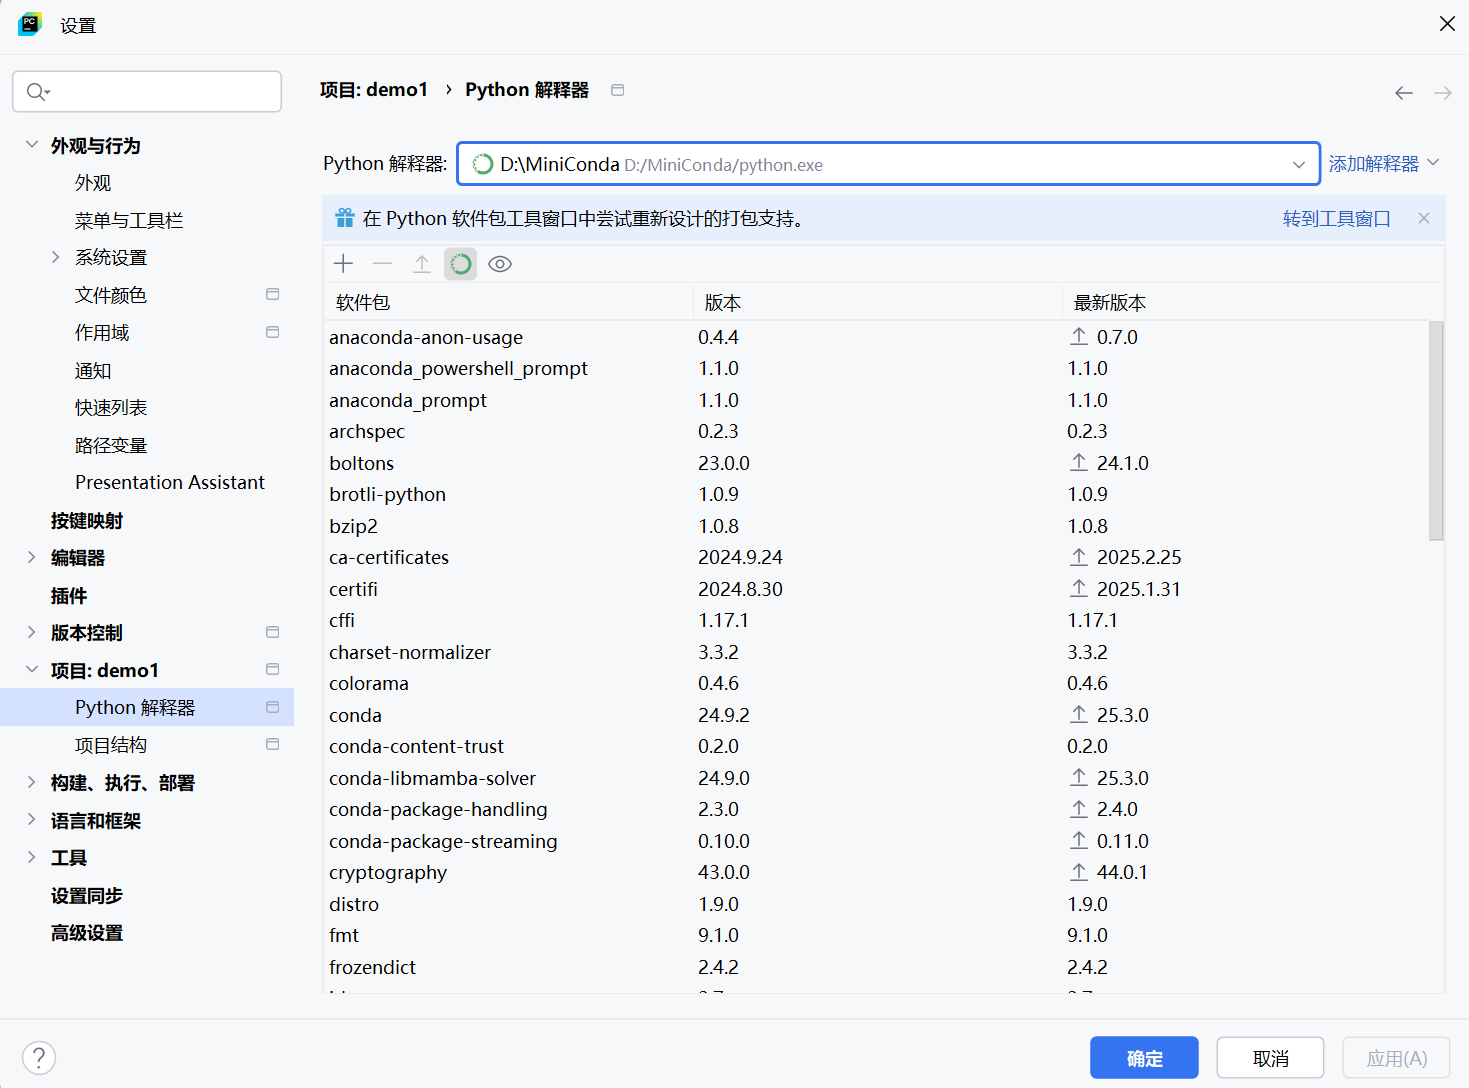This screenshot has width=1469, height=1088.
Task: Select the colorama package row
Action: (x=876, y=683)
